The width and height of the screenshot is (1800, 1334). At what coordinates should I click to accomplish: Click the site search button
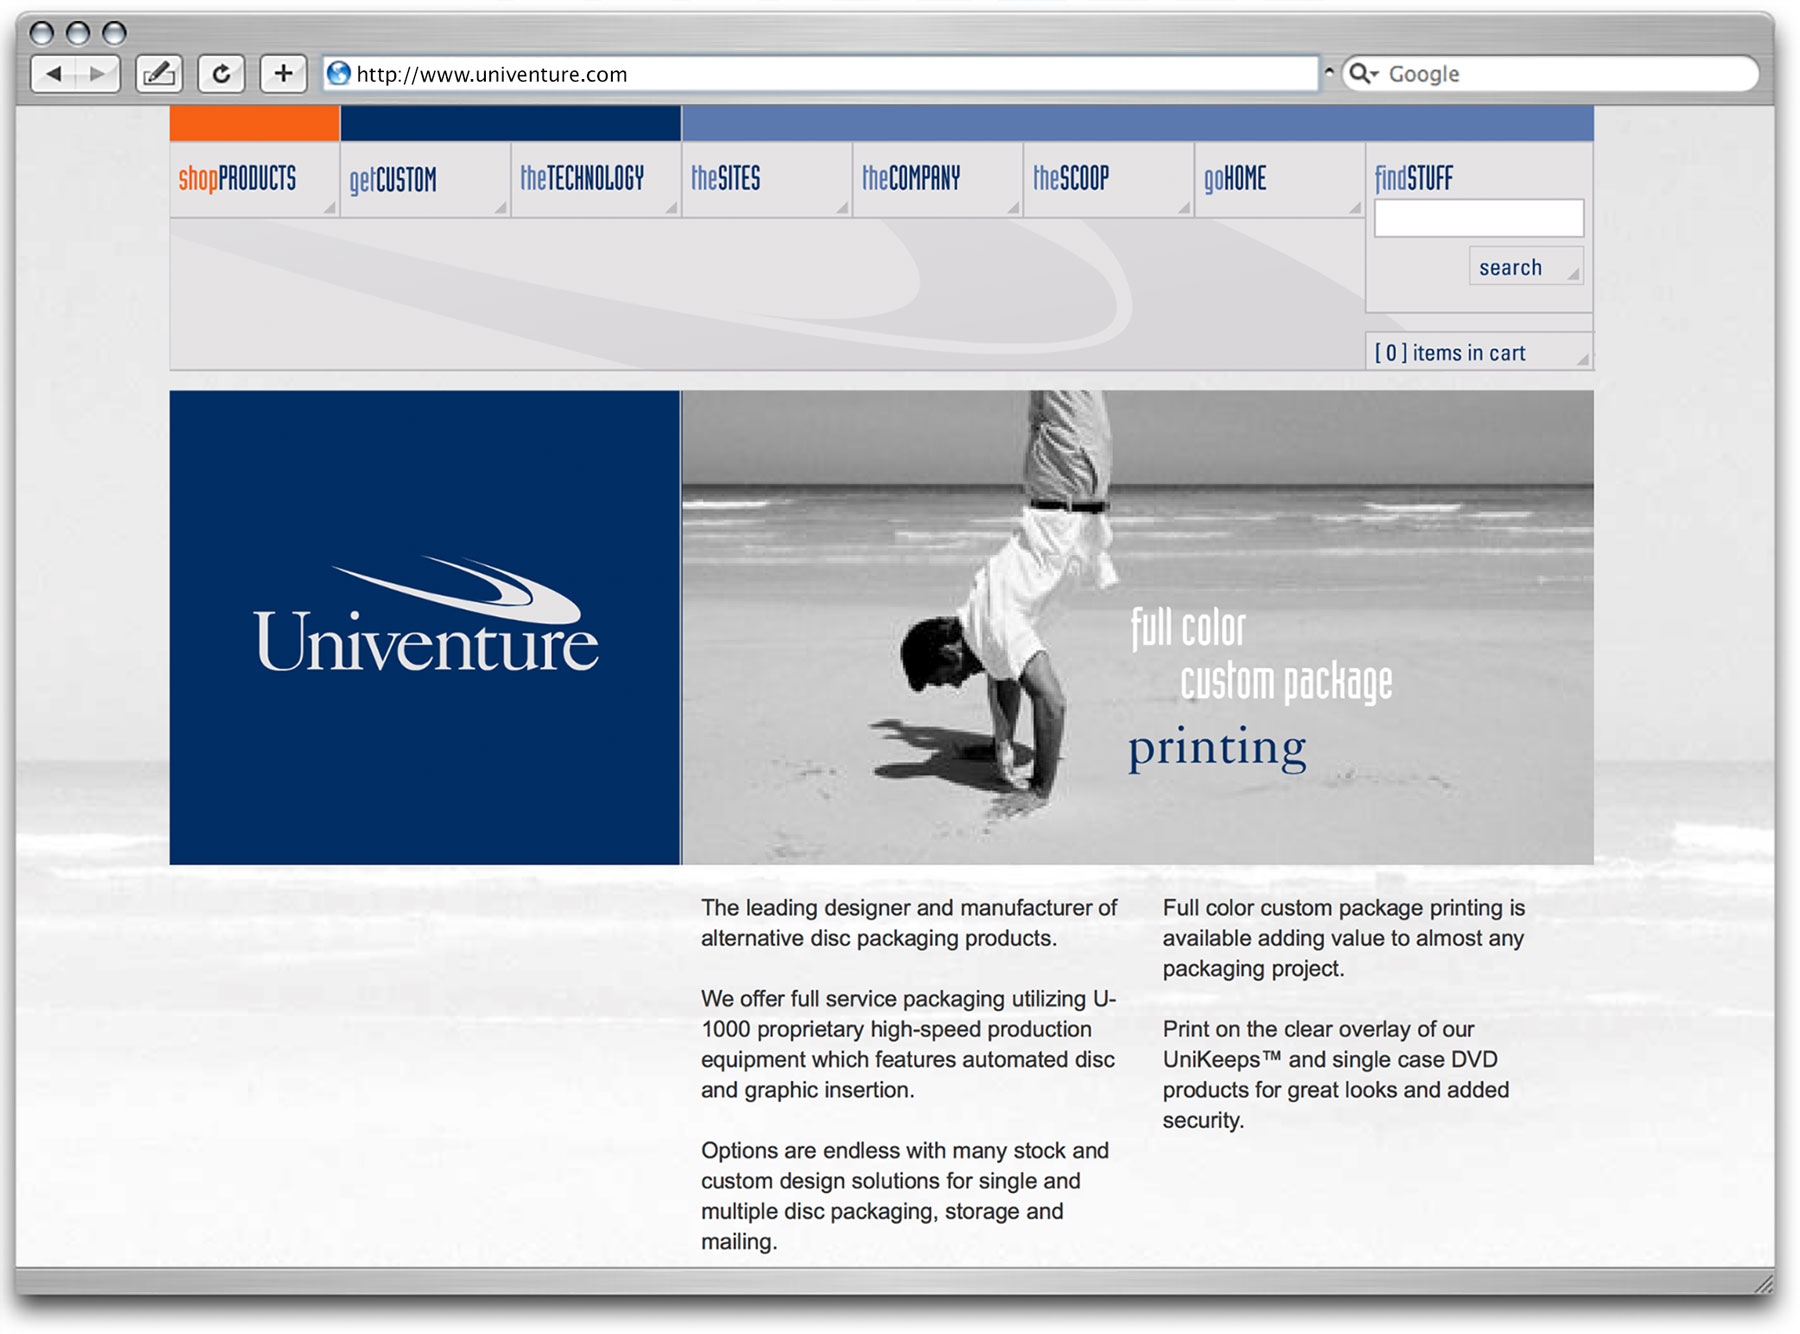click(x=1525, y=267)
